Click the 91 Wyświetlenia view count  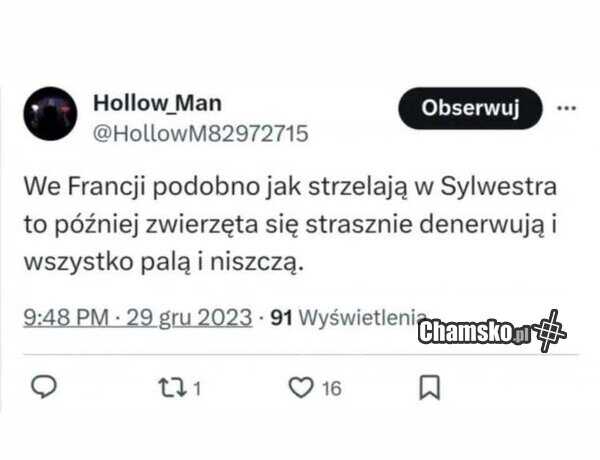(x=348, y=317)
